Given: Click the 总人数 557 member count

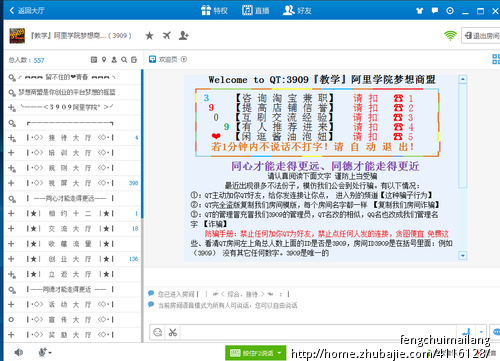Looking at the screenshot, I should coord(26,60).
